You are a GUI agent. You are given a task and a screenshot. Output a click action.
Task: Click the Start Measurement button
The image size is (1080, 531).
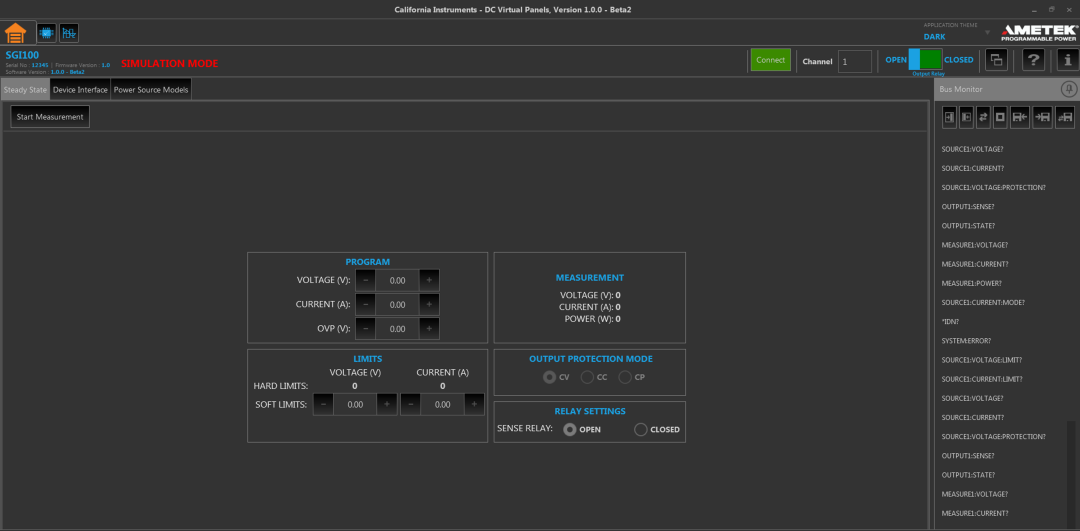[50, 116]
